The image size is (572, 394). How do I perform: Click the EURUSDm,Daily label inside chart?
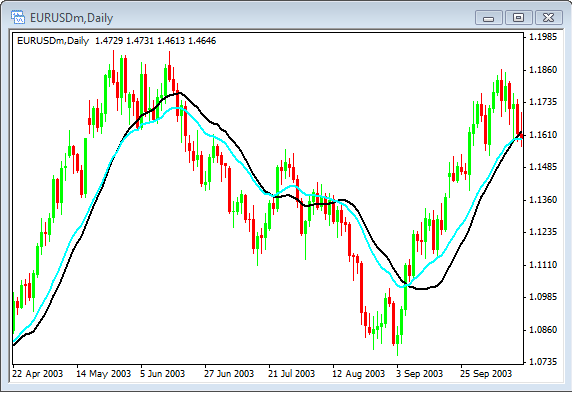53,41
